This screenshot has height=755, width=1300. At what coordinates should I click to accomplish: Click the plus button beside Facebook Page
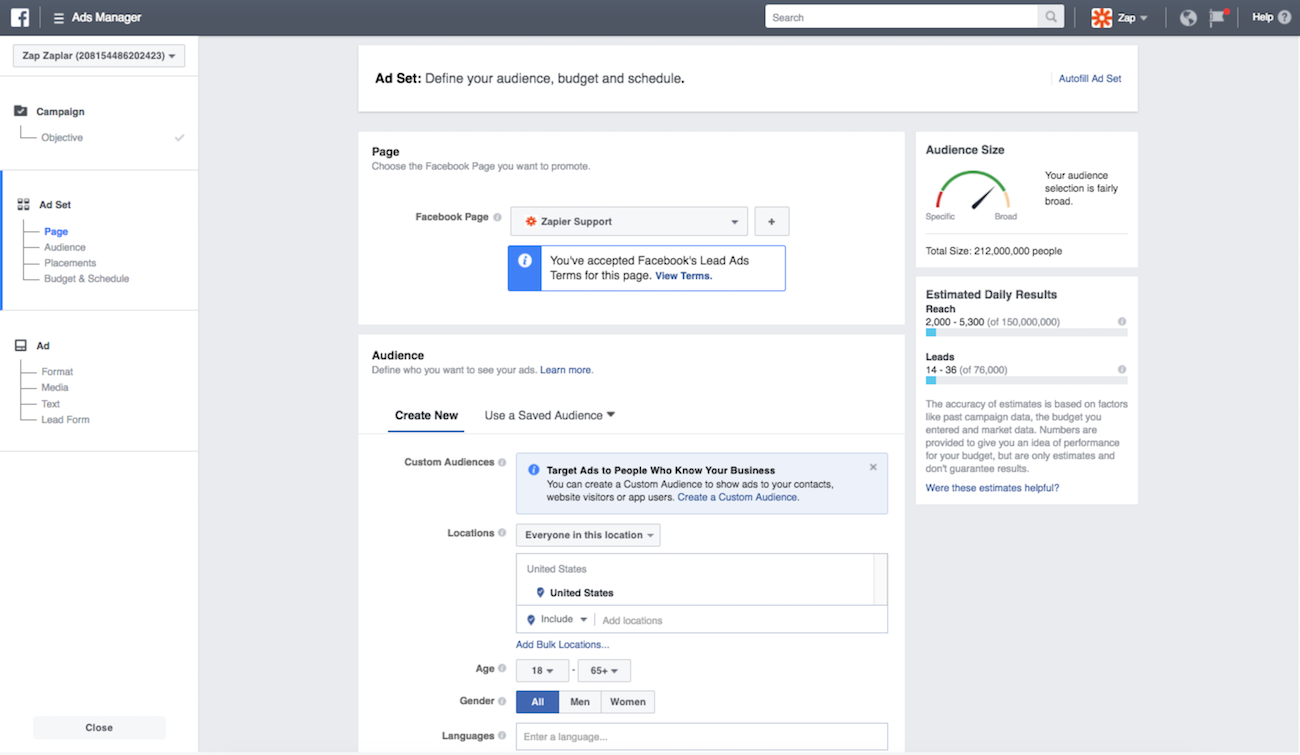pos(771,221)
